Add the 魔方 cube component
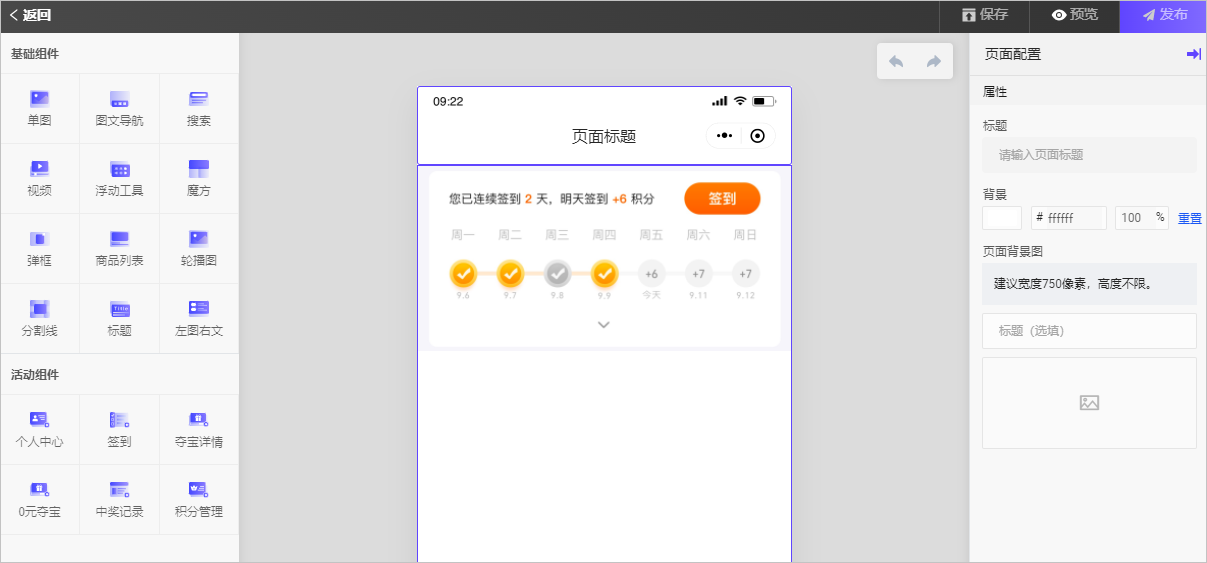Viewport: 1207px width, 563px height. coord(199,179)
